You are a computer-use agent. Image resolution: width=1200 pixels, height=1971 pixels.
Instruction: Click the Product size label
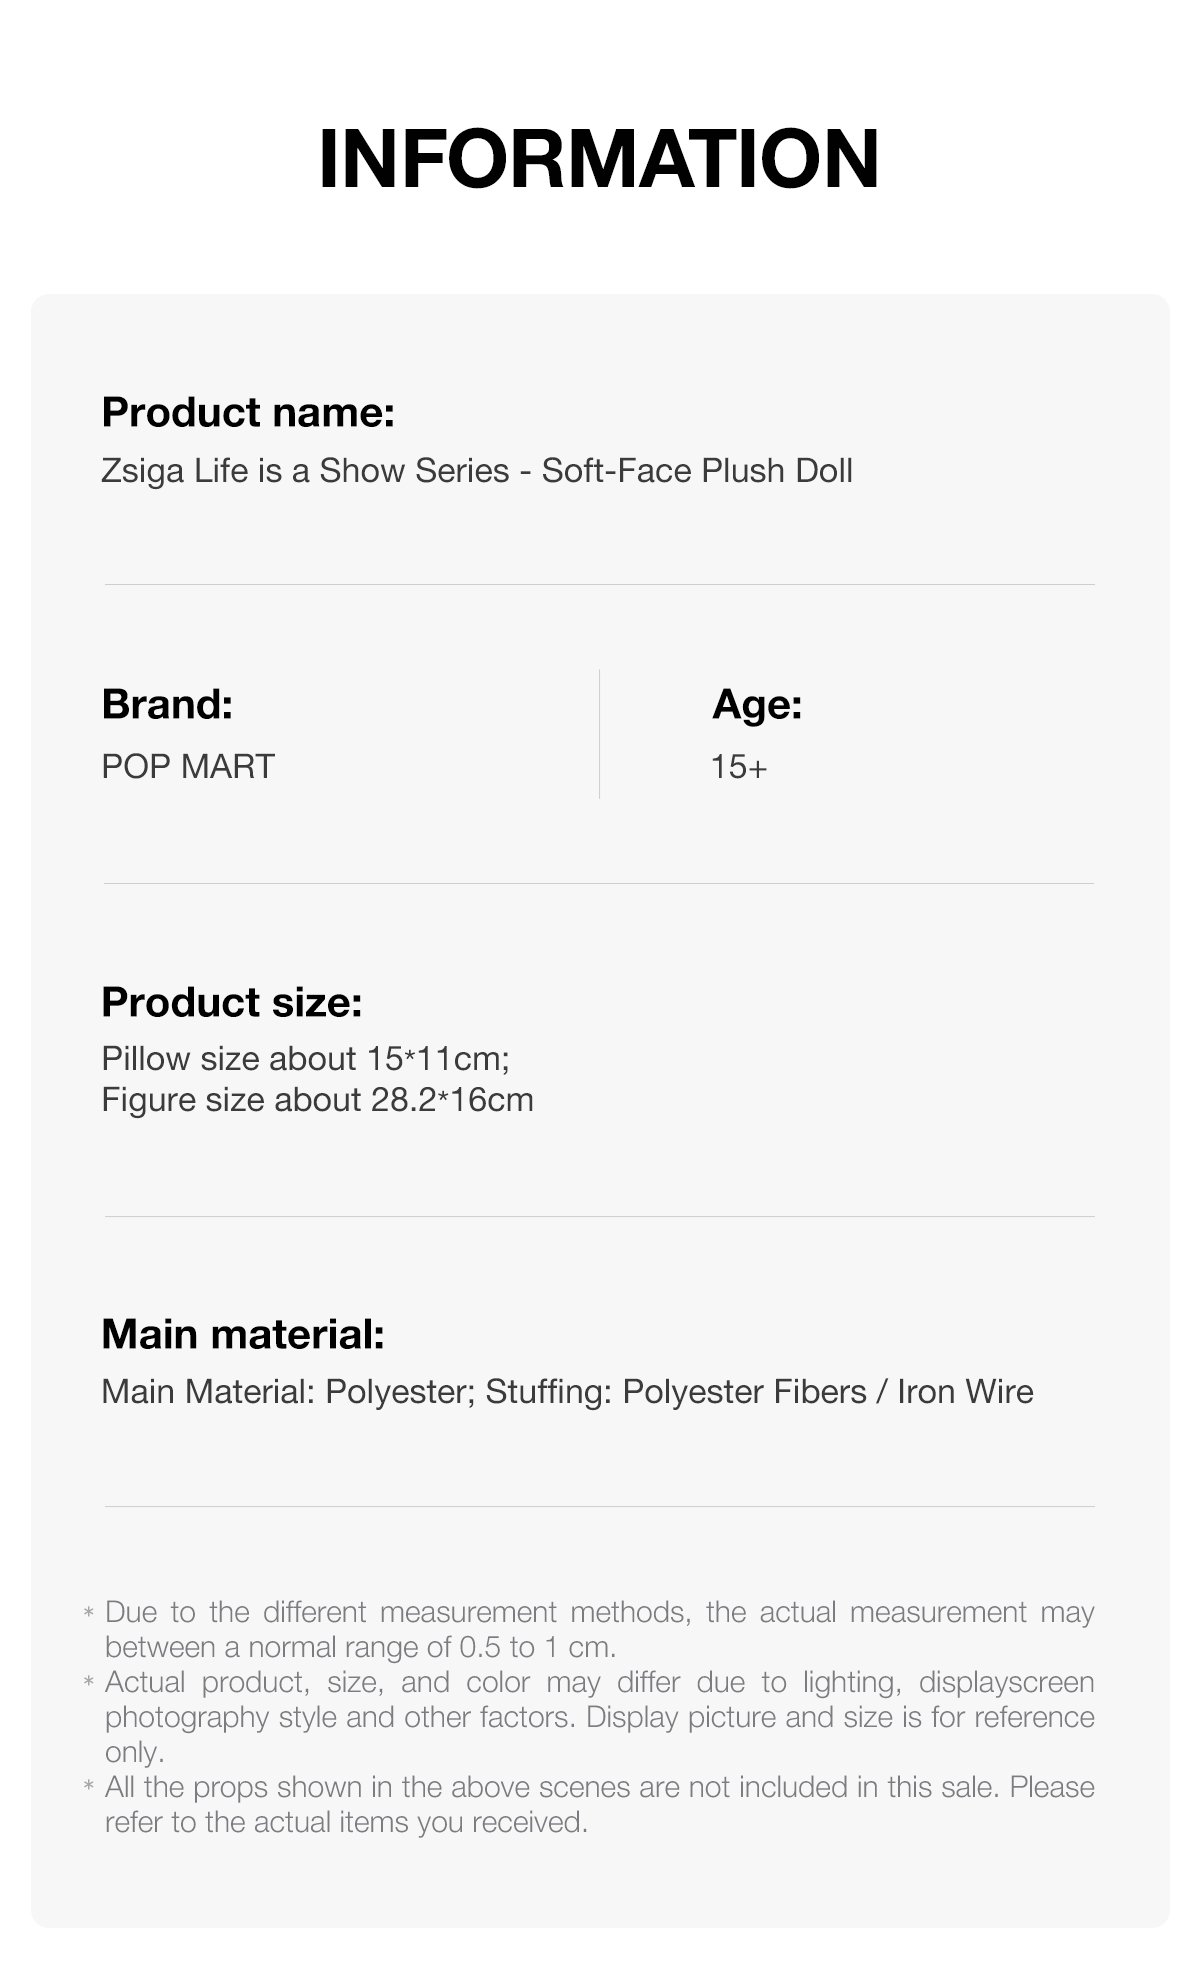tap(232, 1002)
